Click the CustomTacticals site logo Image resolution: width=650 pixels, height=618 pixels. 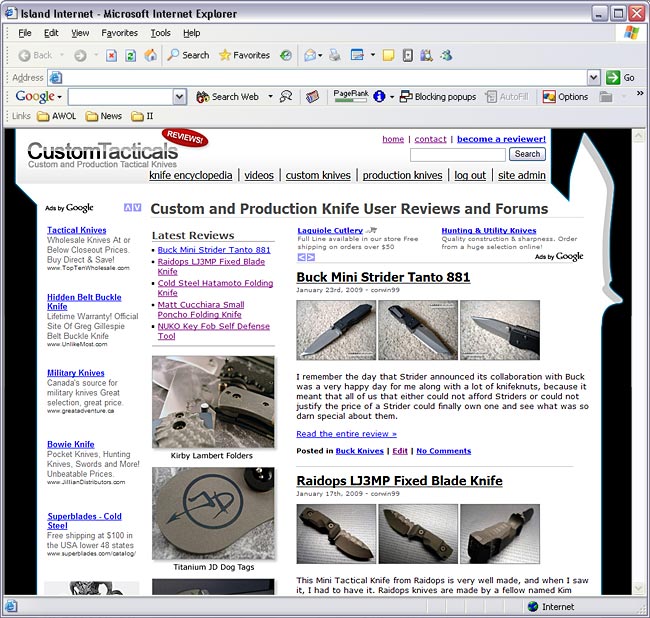pos(103,154)
